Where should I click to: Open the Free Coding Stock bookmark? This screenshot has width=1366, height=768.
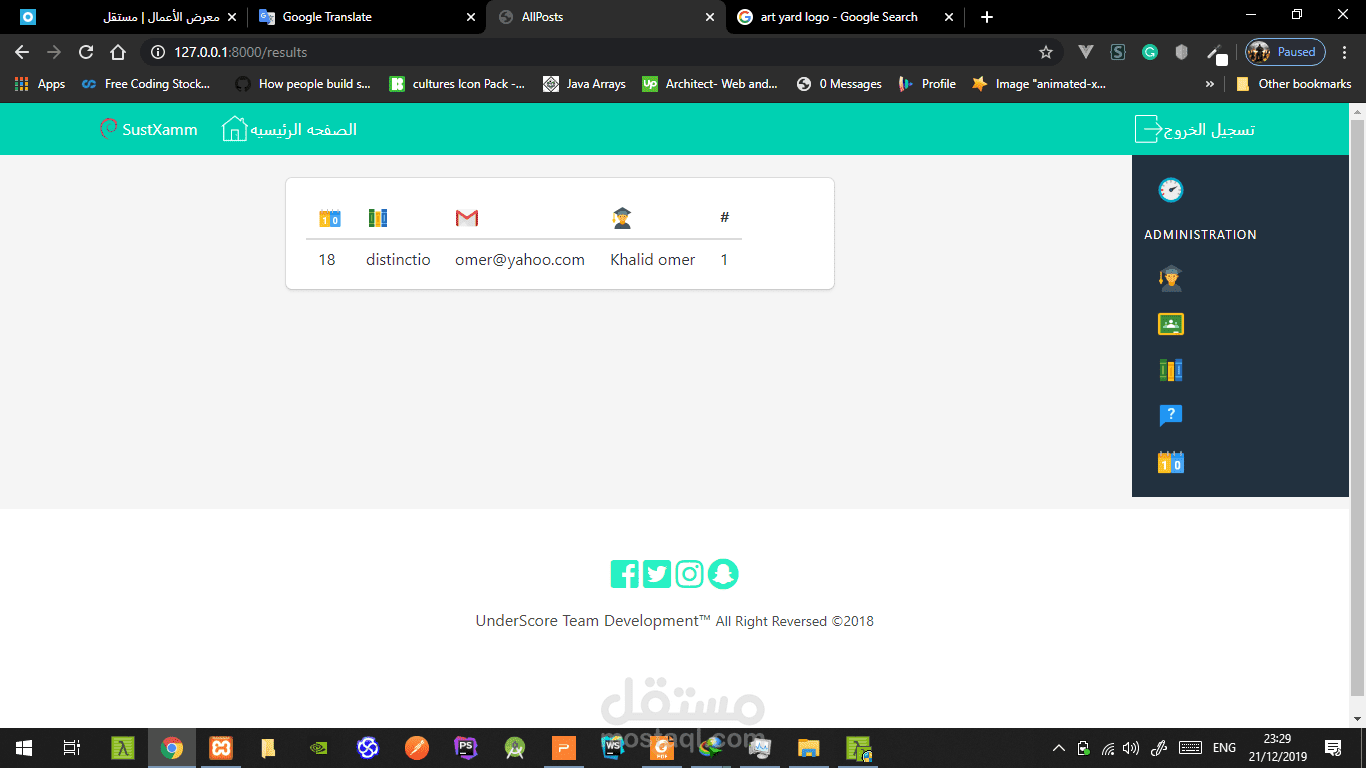(x=146, y=84)
